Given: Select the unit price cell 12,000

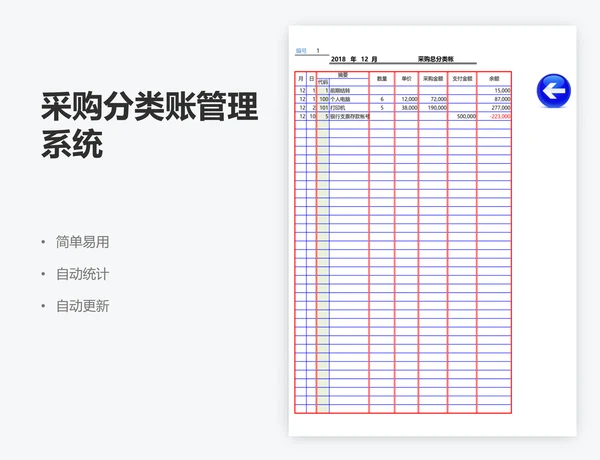Looking at the screenshot, I should click(x=406, y=99).
